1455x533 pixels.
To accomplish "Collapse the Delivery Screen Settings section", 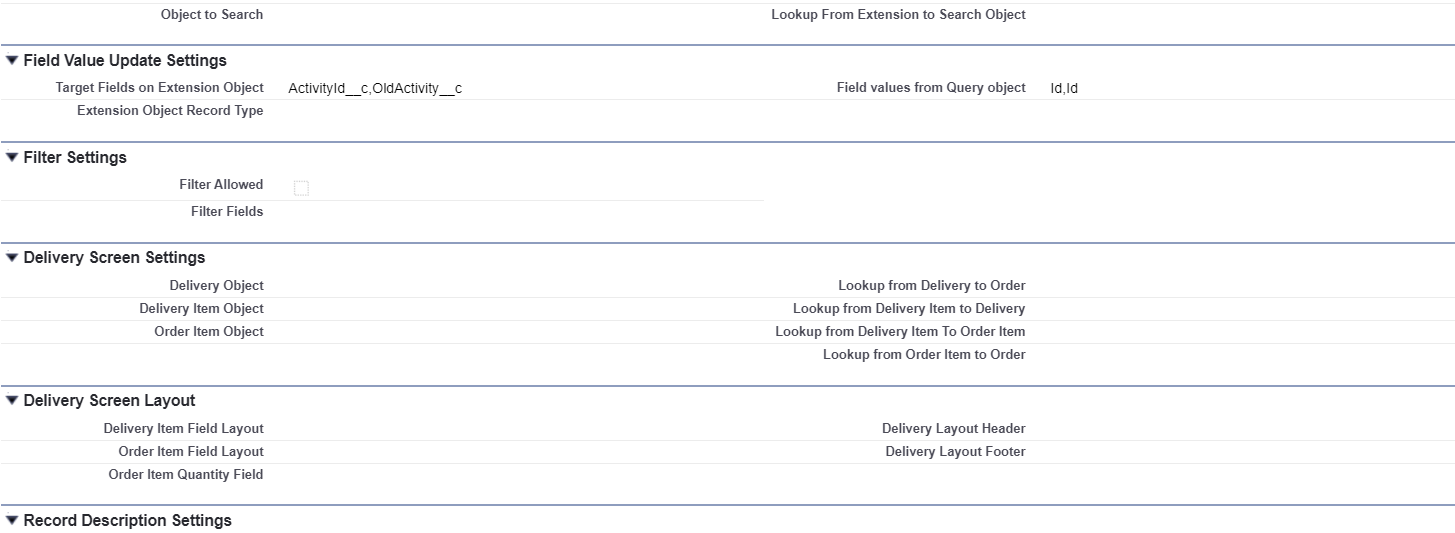I will [x=12, y=258].
